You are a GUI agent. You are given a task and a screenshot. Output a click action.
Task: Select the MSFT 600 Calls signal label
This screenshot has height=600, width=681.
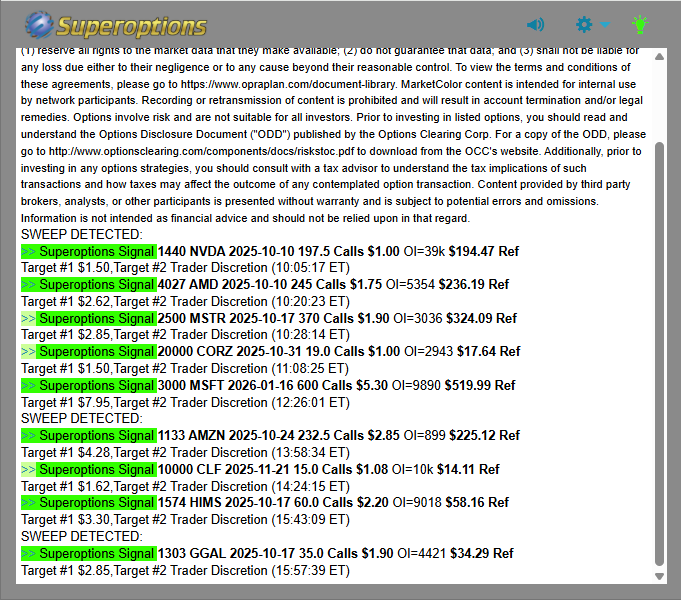89,385
